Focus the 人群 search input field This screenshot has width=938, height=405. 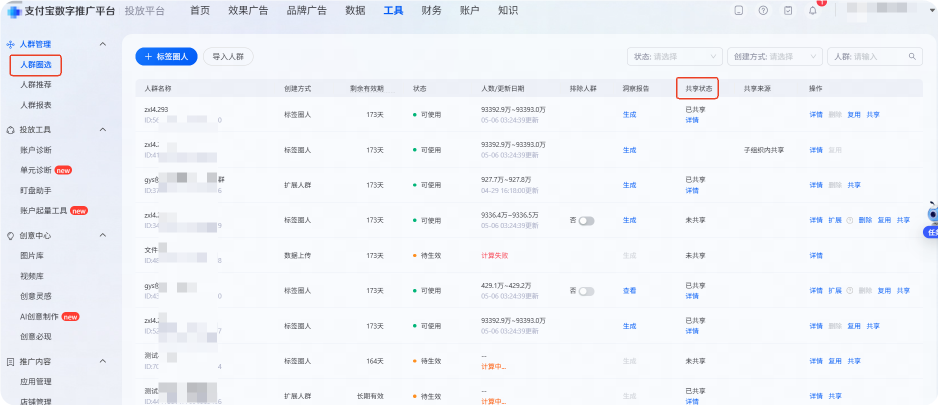(x=875, y=56)
